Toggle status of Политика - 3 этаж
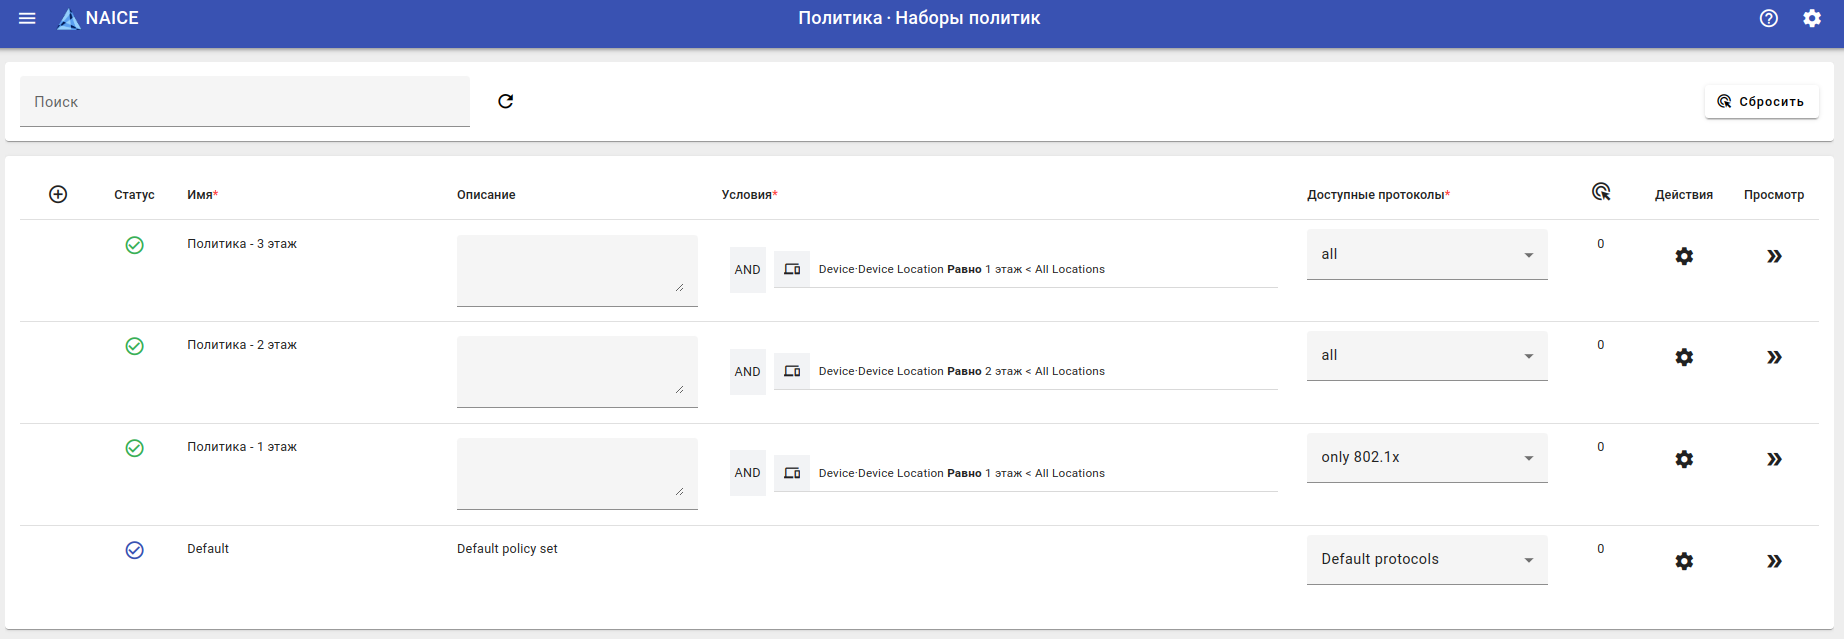1844x639 pixels. point(134,245)
